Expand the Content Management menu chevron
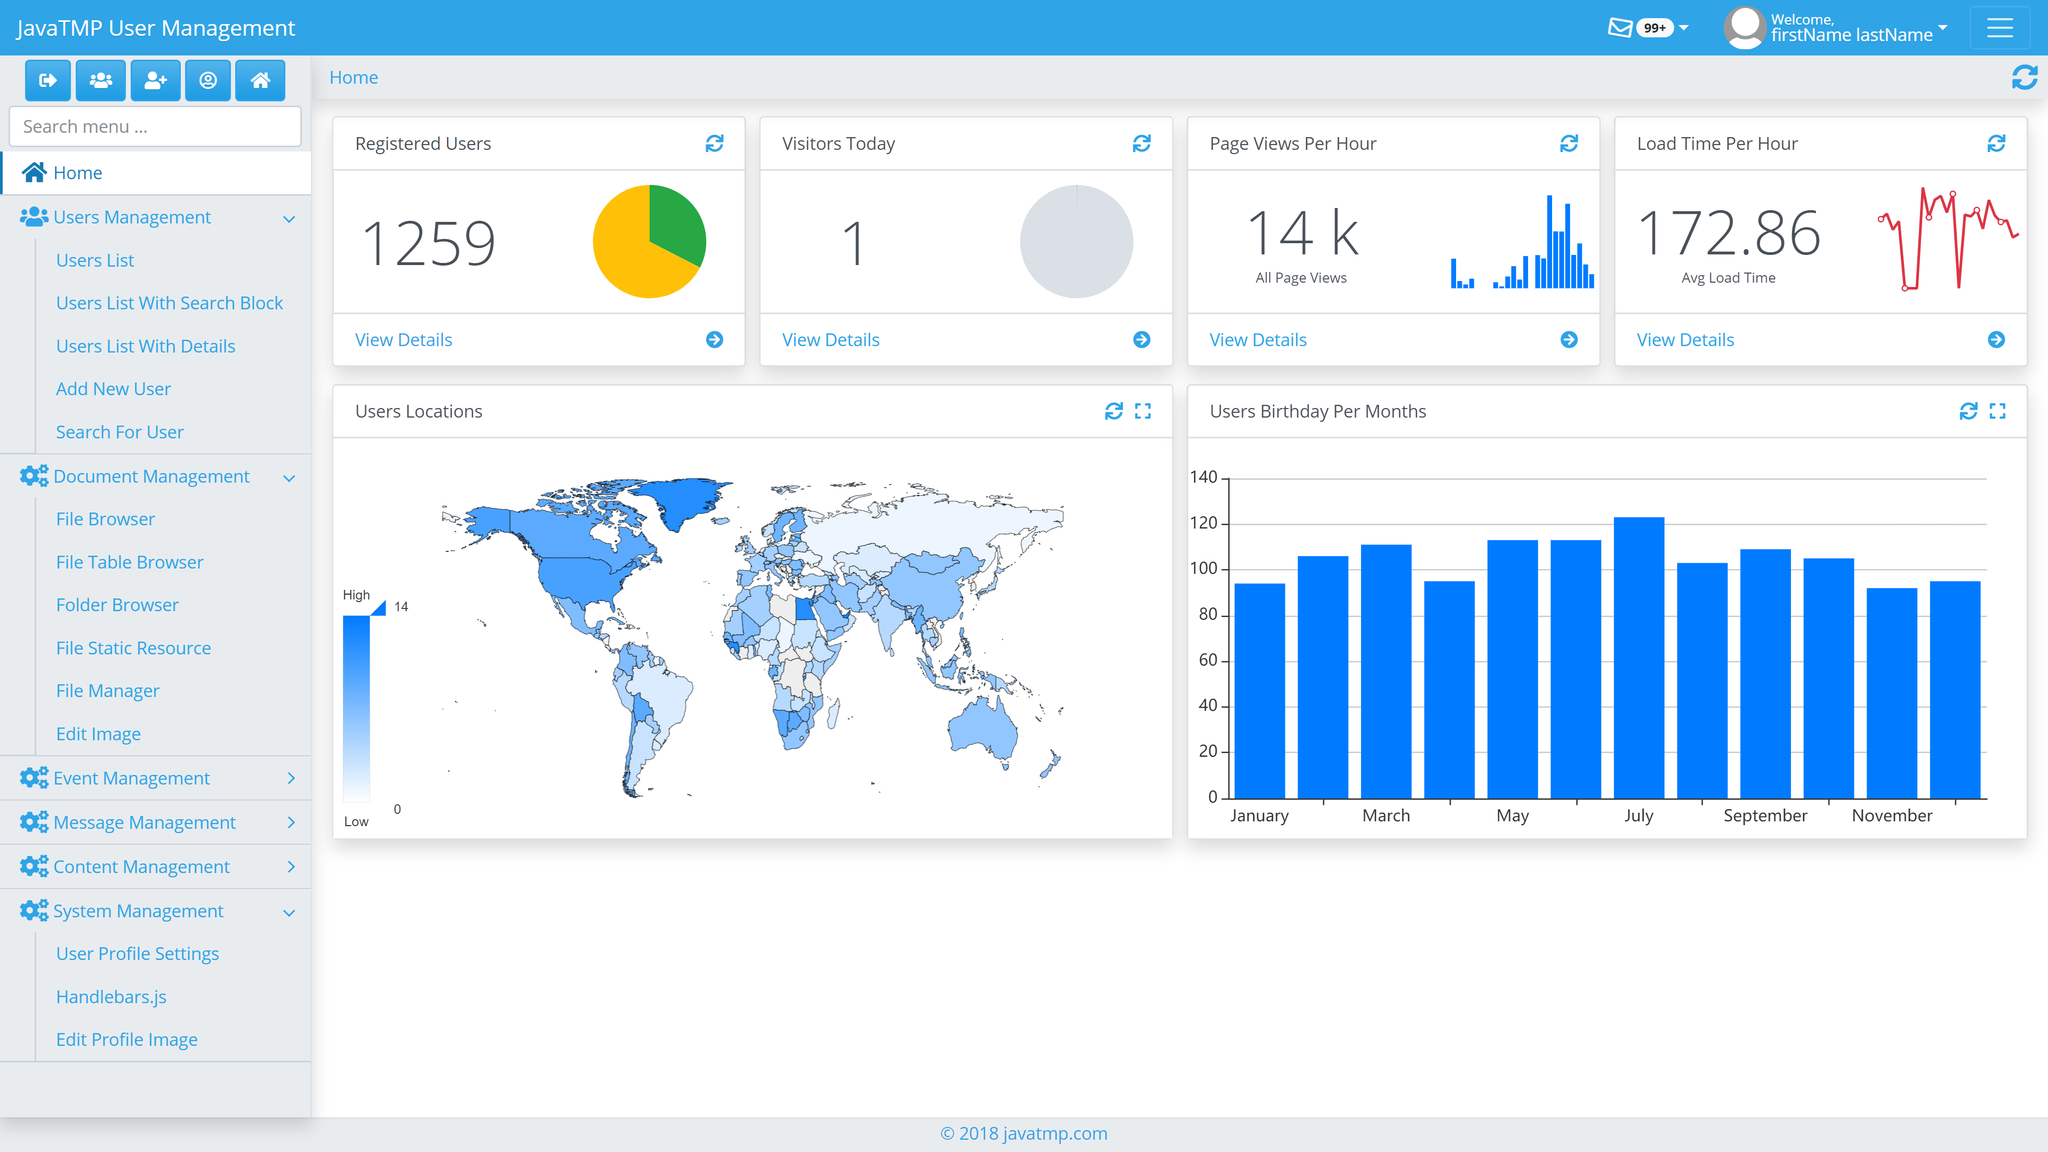 click(291, 866)
